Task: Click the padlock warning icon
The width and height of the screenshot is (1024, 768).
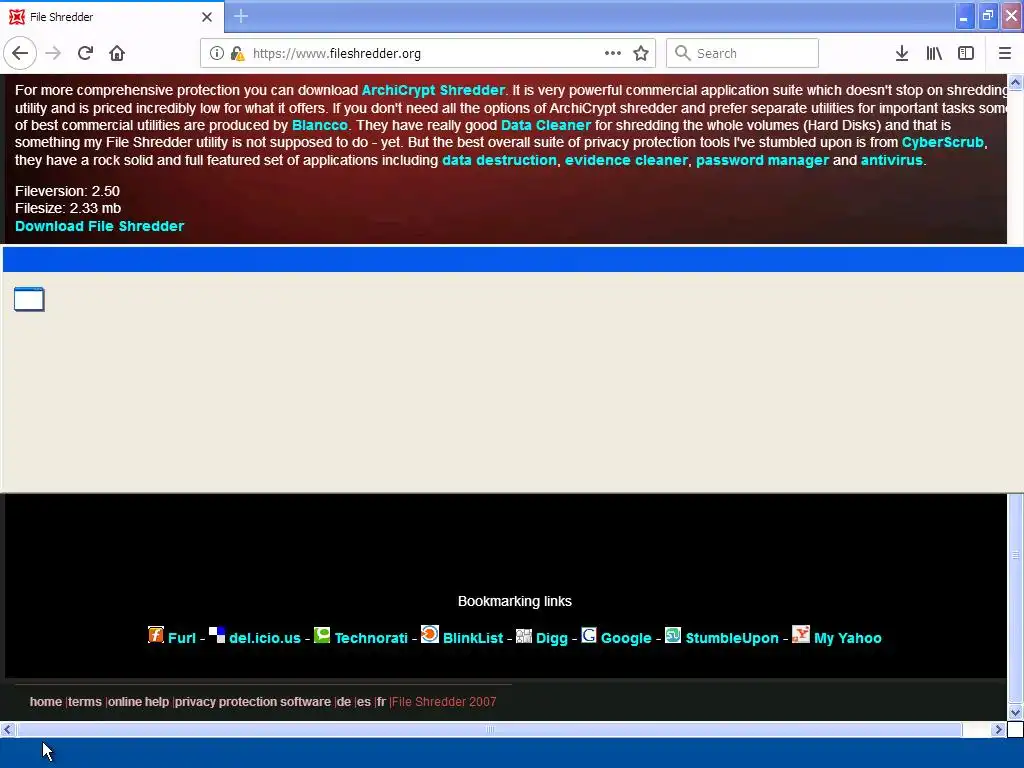Action: [x=237, y=54]
